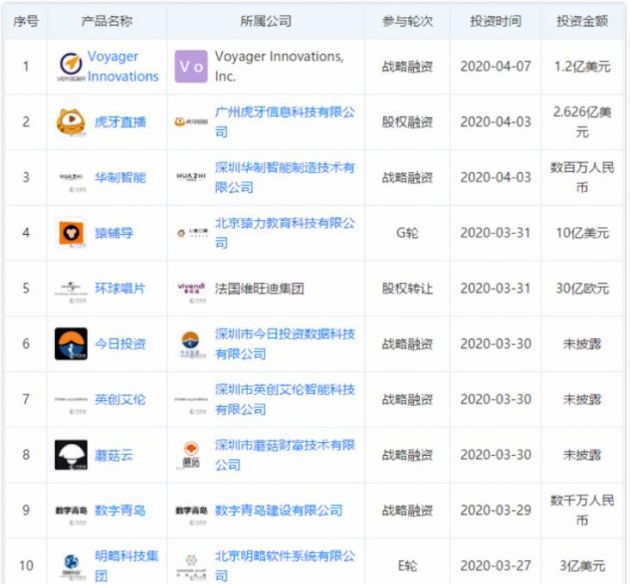Open 深圳市英创艾伦智能科技有限公司 link

(285, 400)
